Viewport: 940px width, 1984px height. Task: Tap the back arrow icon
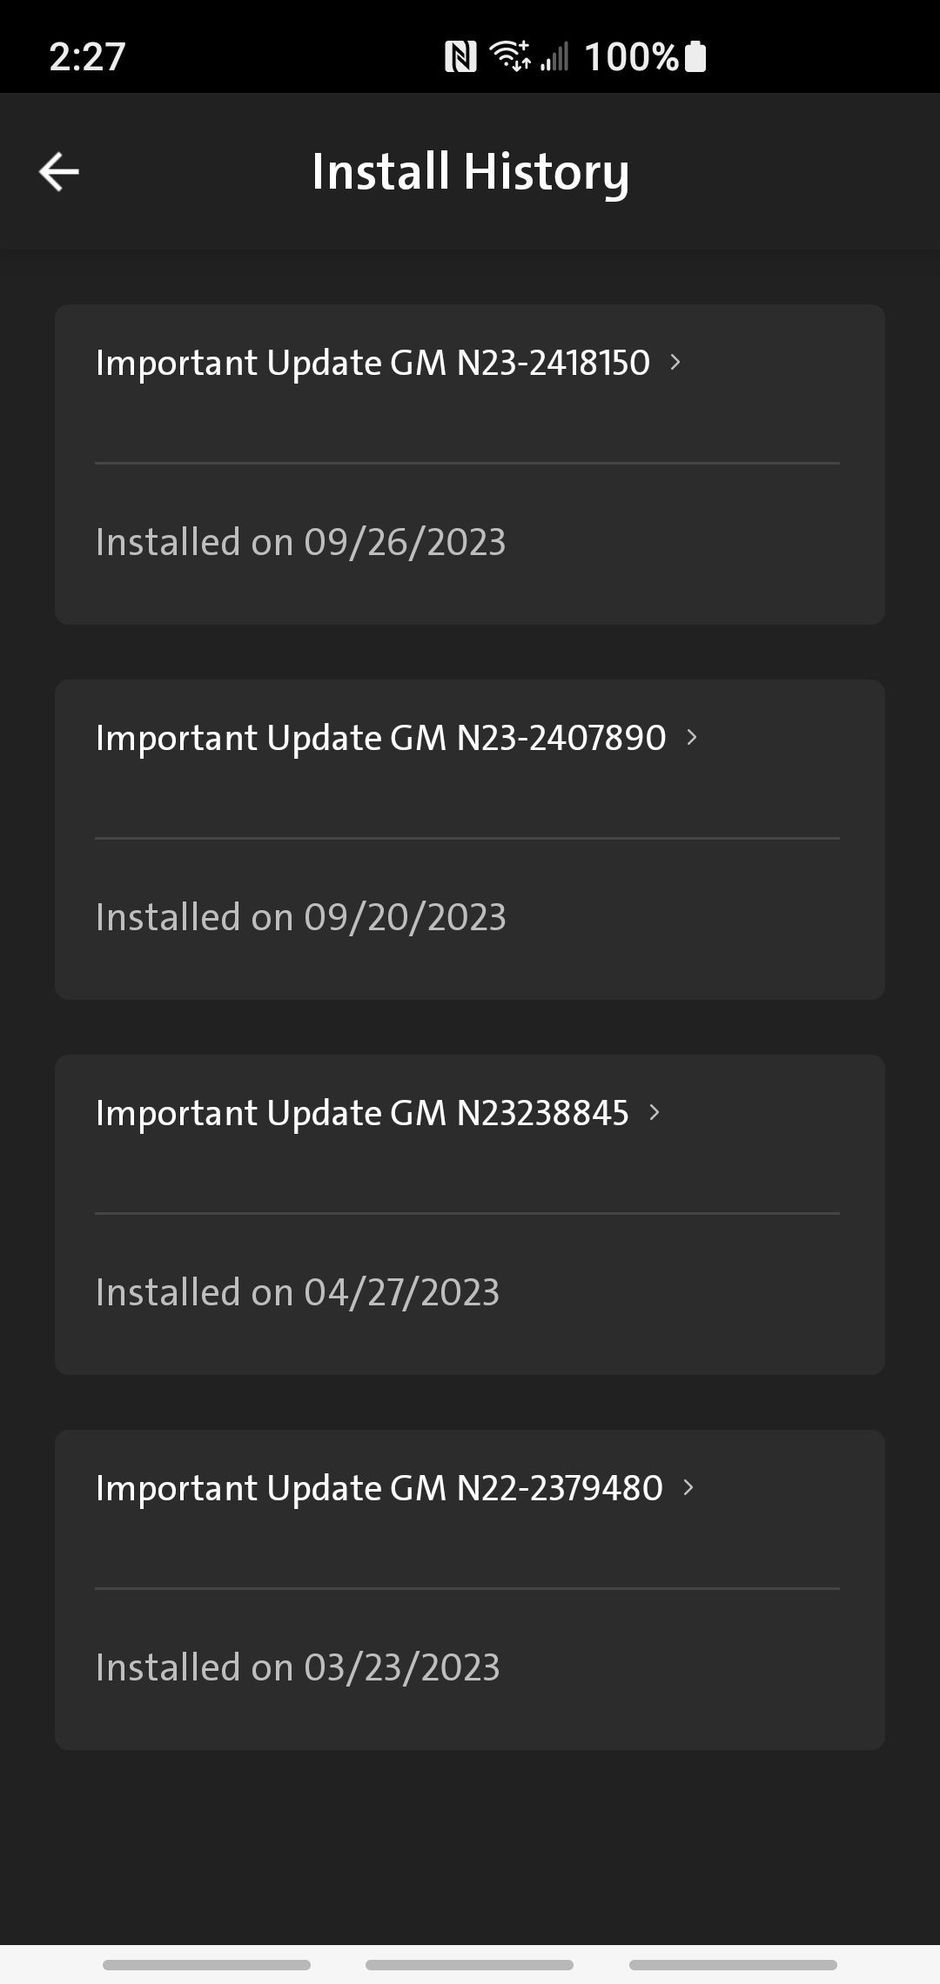point(59,171)
